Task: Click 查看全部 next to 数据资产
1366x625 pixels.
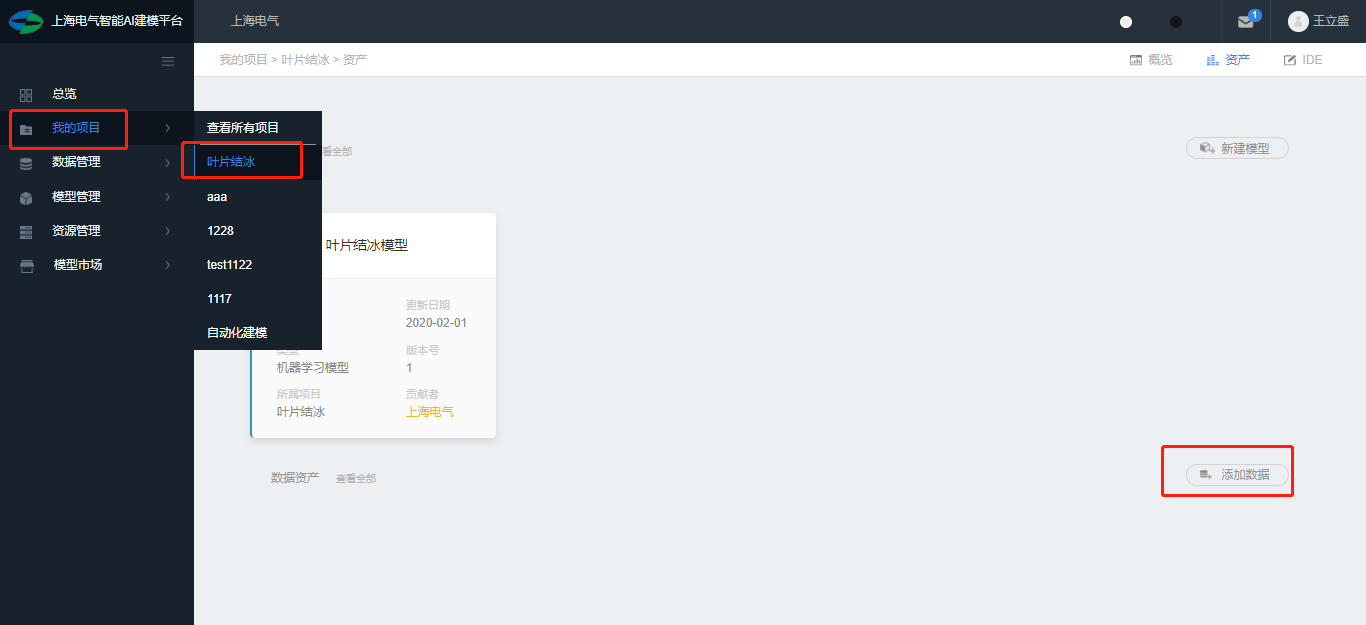Action: pos(356,479)
